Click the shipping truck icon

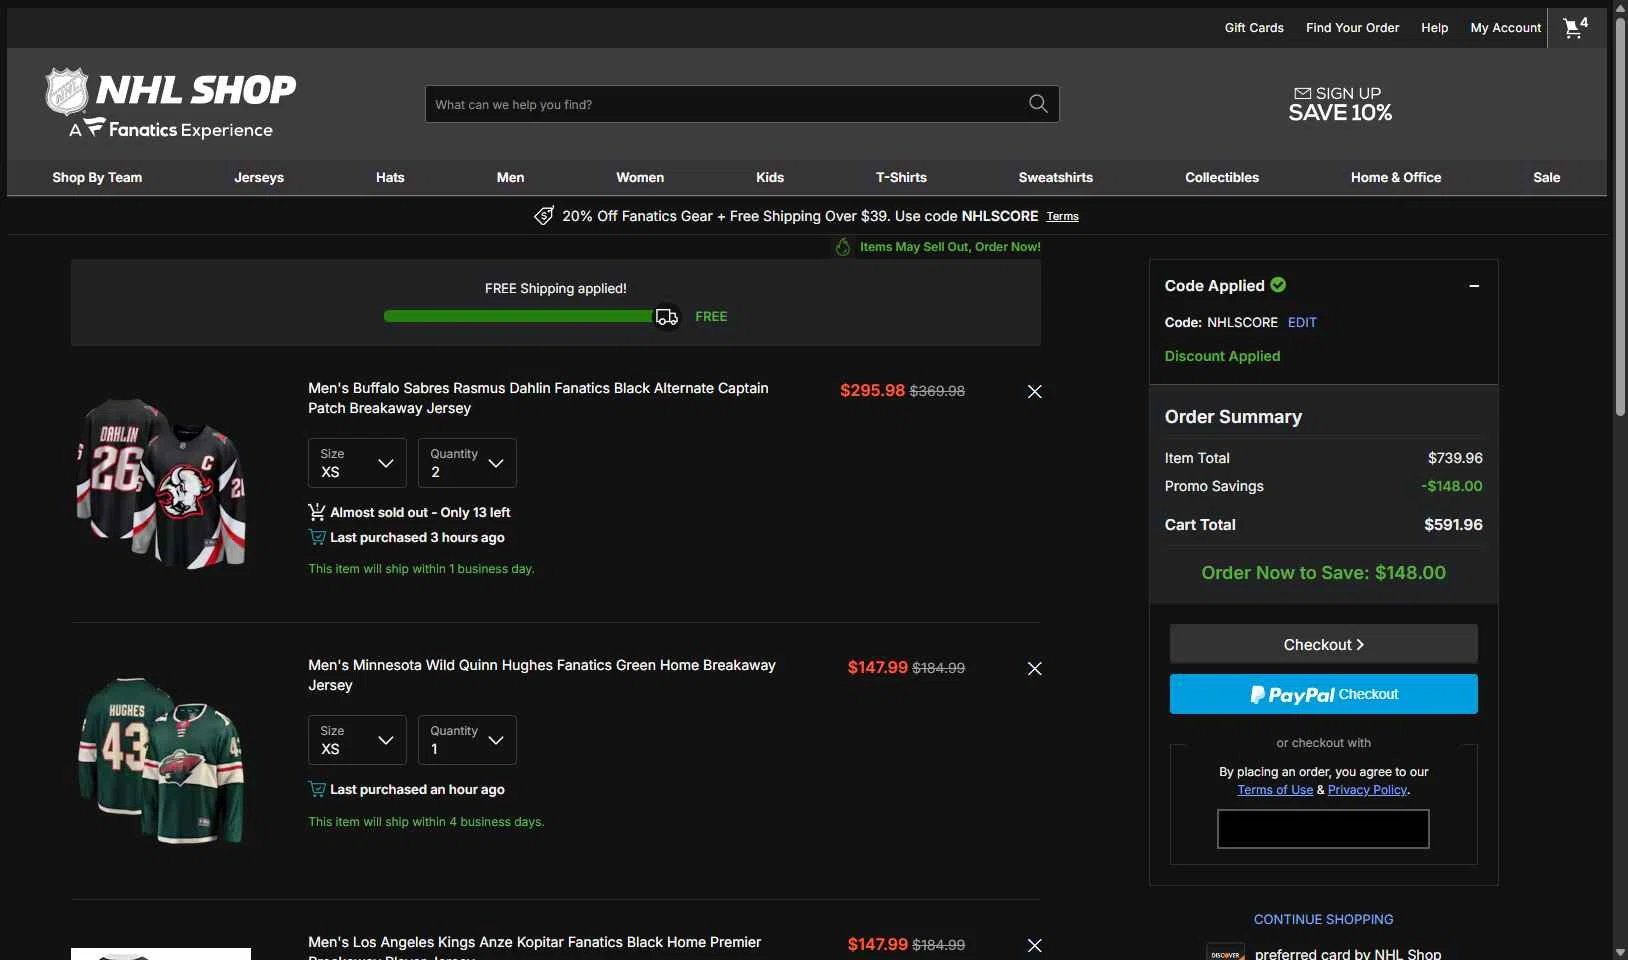point(667,317)
